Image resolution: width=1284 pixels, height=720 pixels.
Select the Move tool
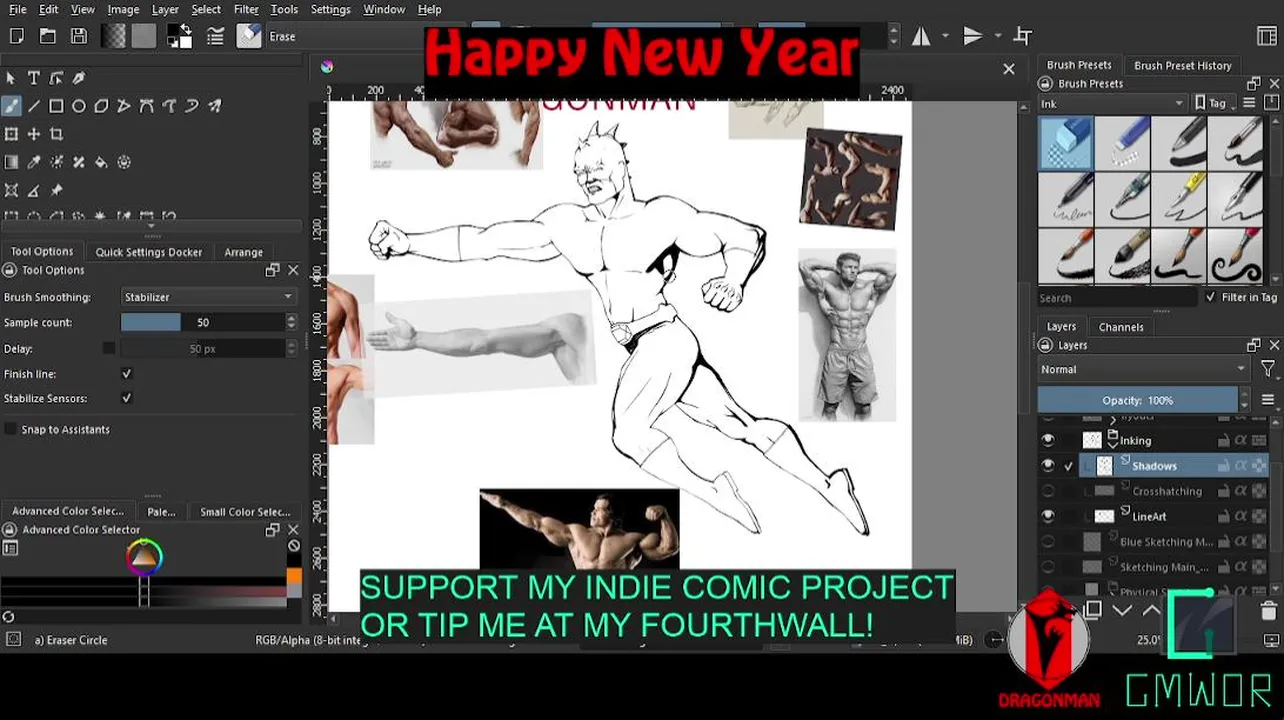tap(33, 134)
